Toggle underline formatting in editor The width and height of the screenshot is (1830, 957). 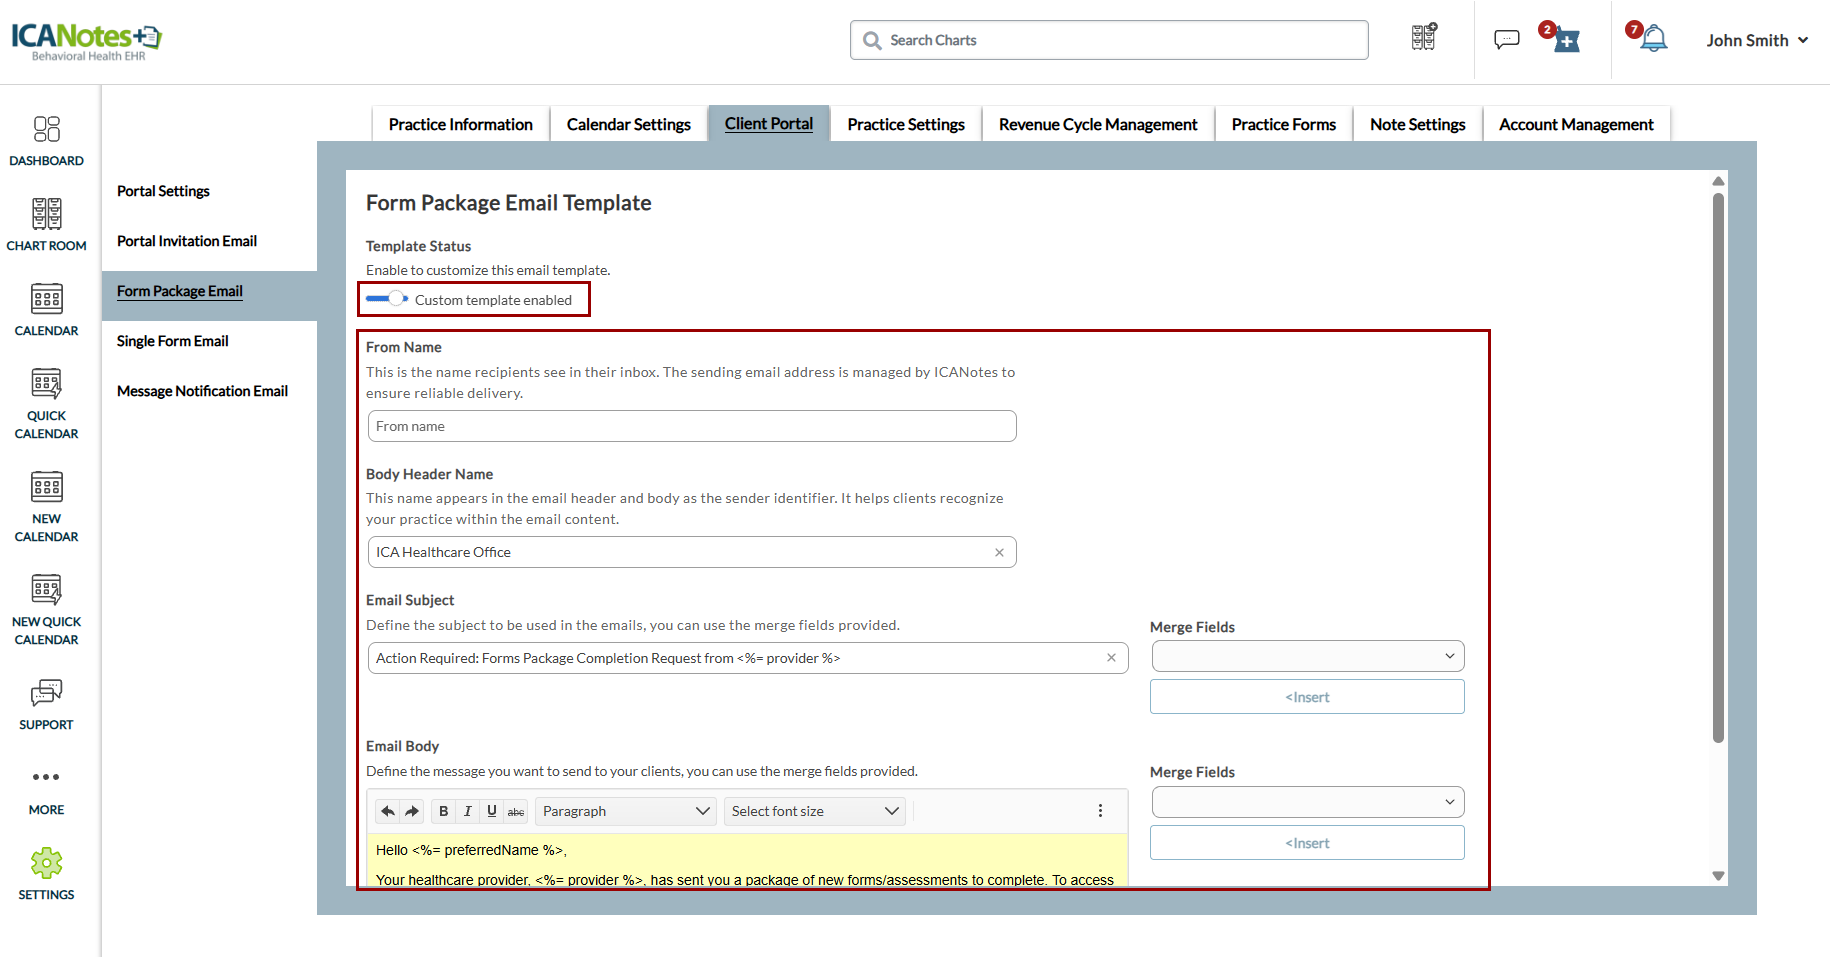[x=491, y=811]
